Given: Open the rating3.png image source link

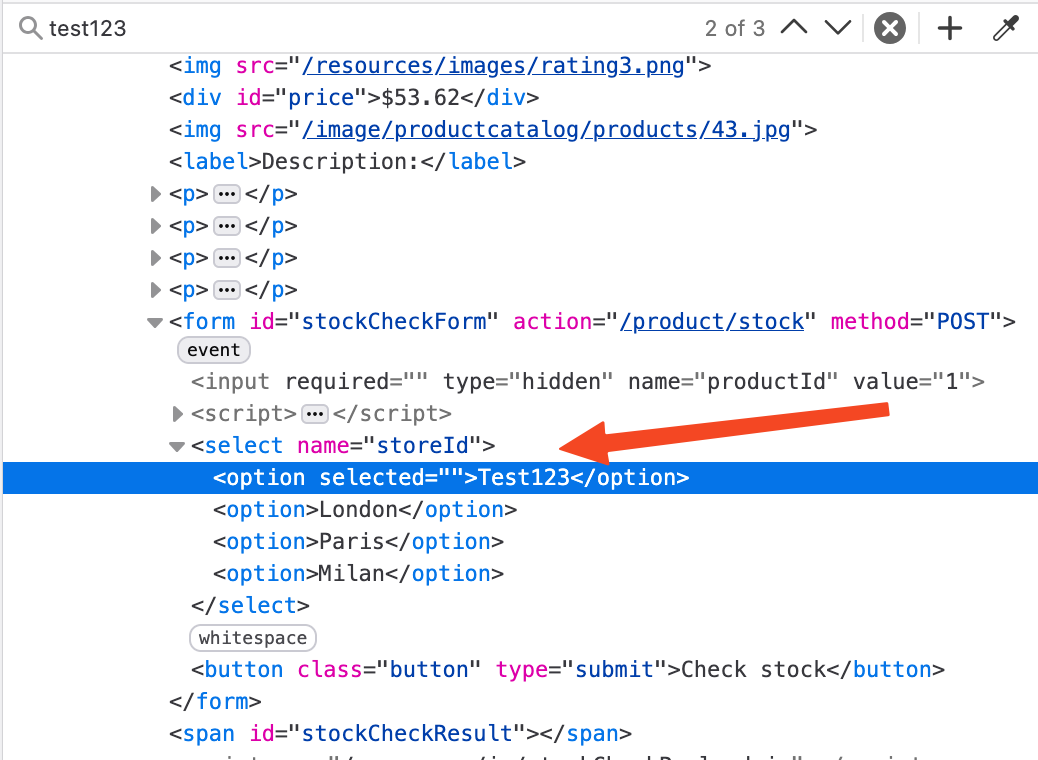Looking at the screenshot, I should (x=494, y=66).
